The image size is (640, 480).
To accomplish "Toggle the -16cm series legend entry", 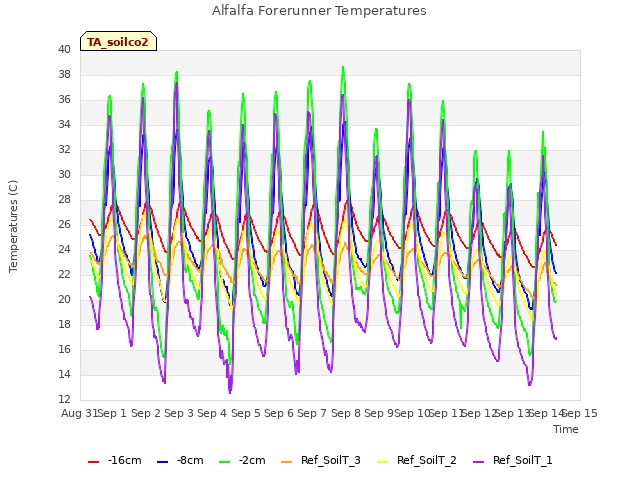I will [x=115, y=460].
